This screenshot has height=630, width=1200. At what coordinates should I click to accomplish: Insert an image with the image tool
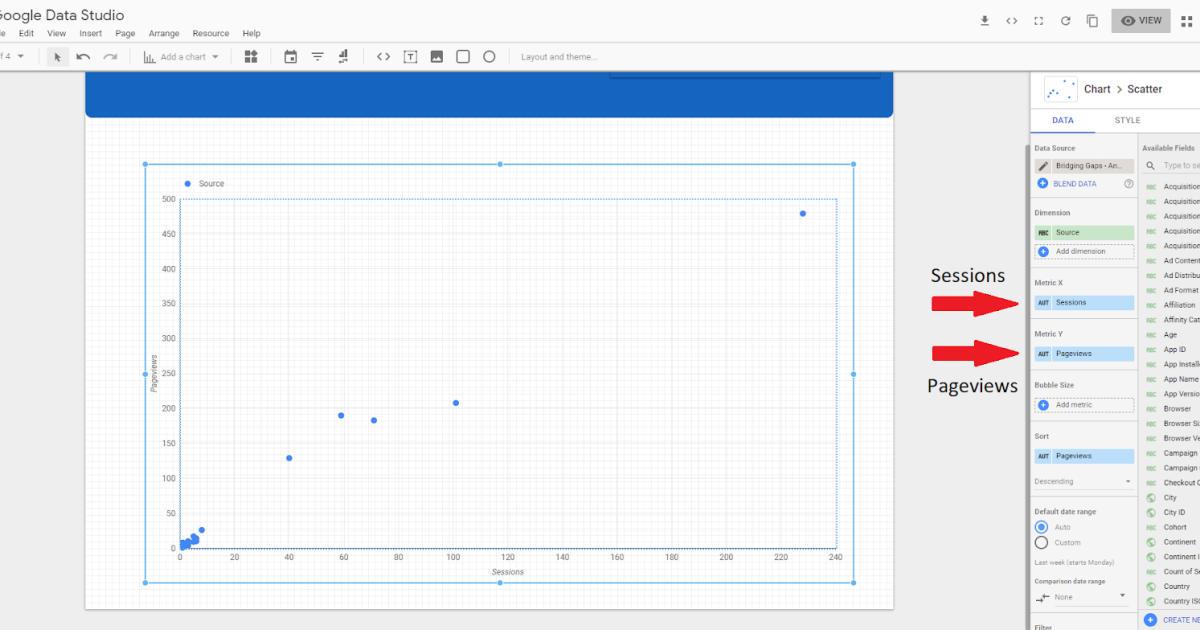tap(436, 56)
